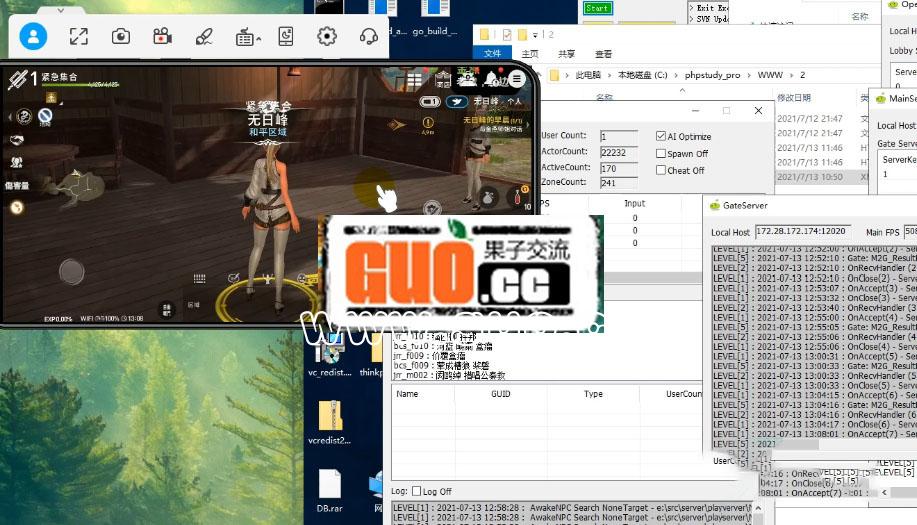Screen dimensions: 917x525
Task: Expand the quest tracker arrow
Action: (x=528, y=125)
